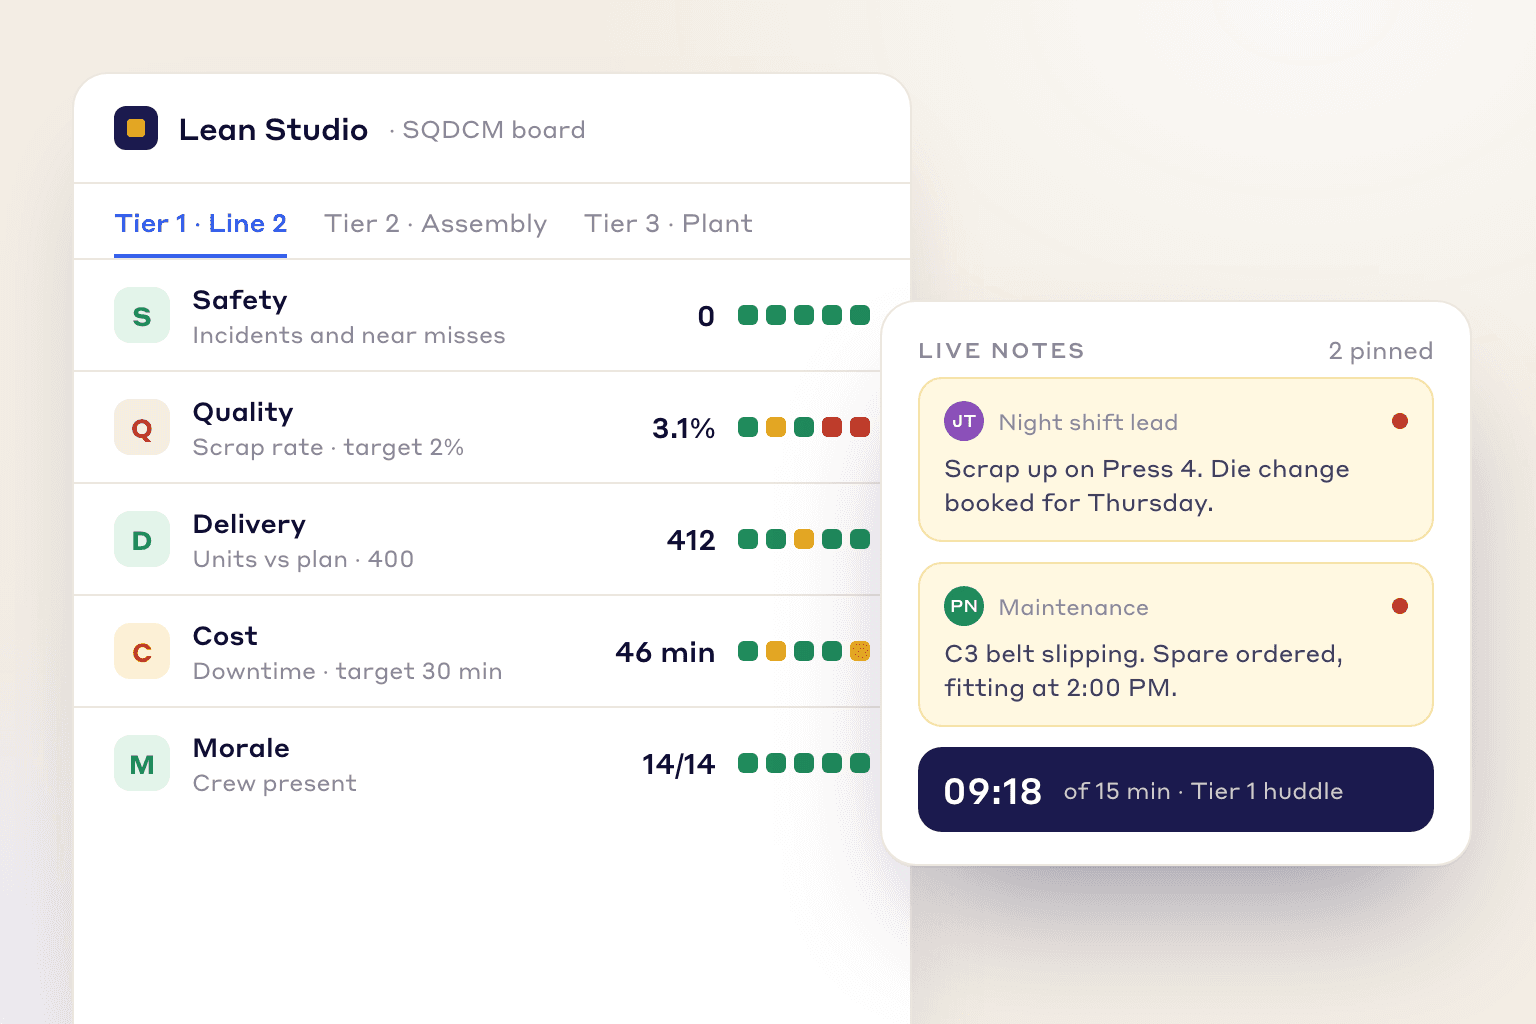Click the Maintenance author label
This screenshot has height=1024, width=1536.
(1073, 607)
